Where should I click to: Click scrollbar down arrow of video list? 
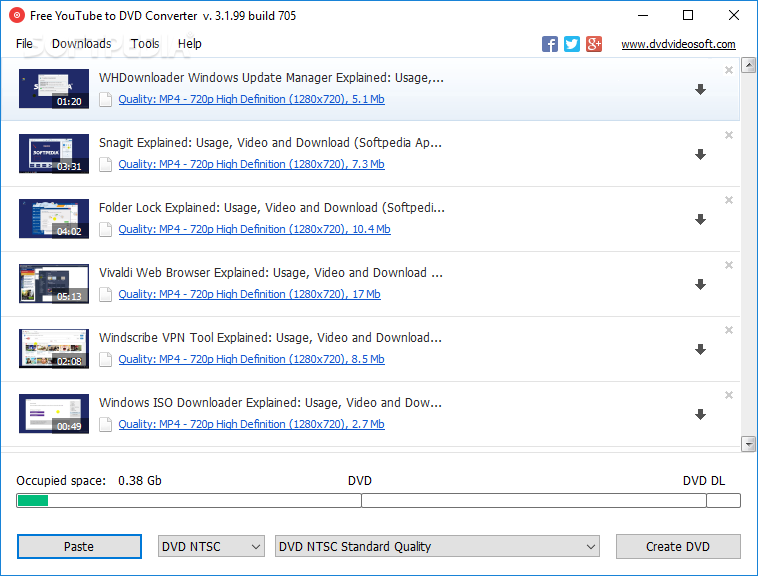pos(748,444)
